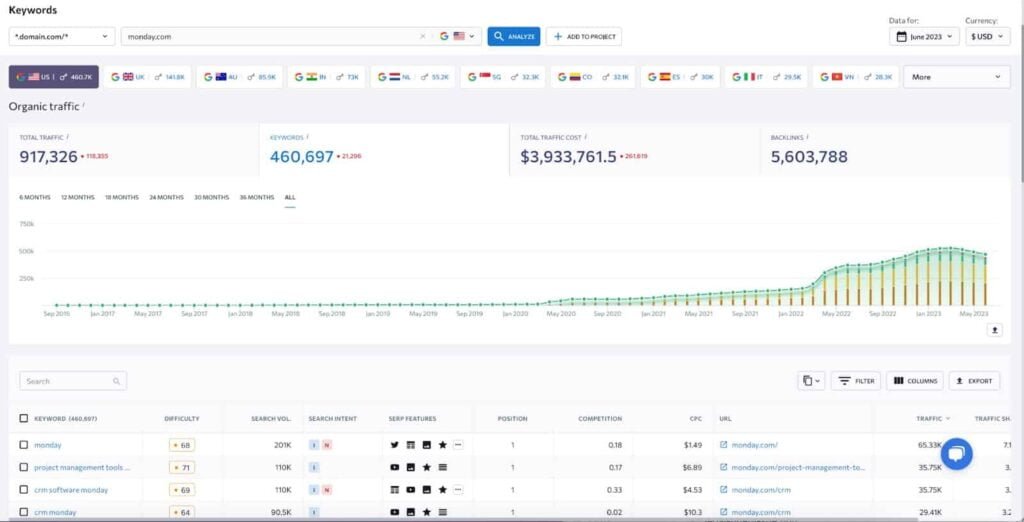Check the monday keyword row checkbox
This screenshot has width=1024, height=522.
[24, 445]
